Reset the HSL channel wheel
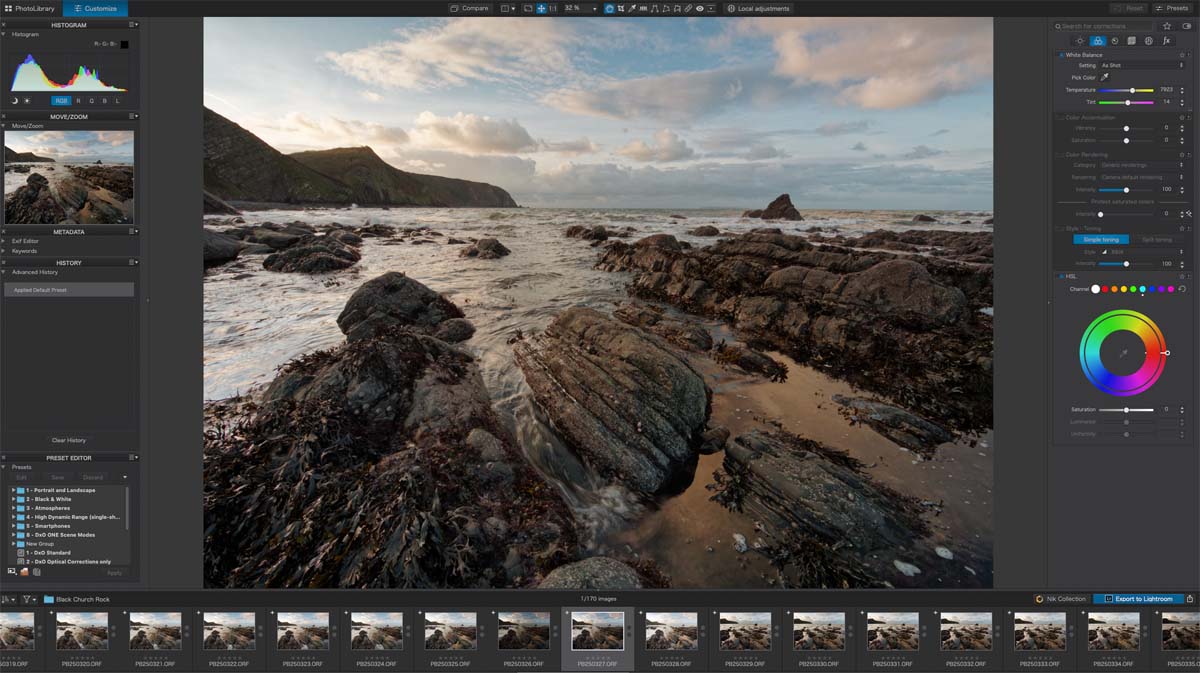 pos(1182,289)
